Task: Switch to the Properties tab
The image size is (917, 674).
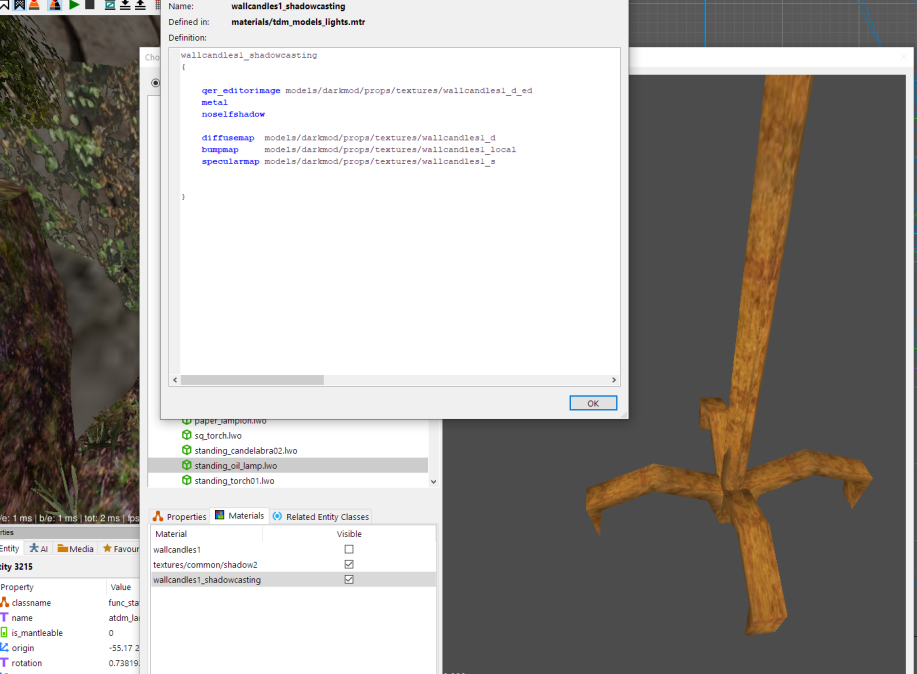Action: [179, 517]
